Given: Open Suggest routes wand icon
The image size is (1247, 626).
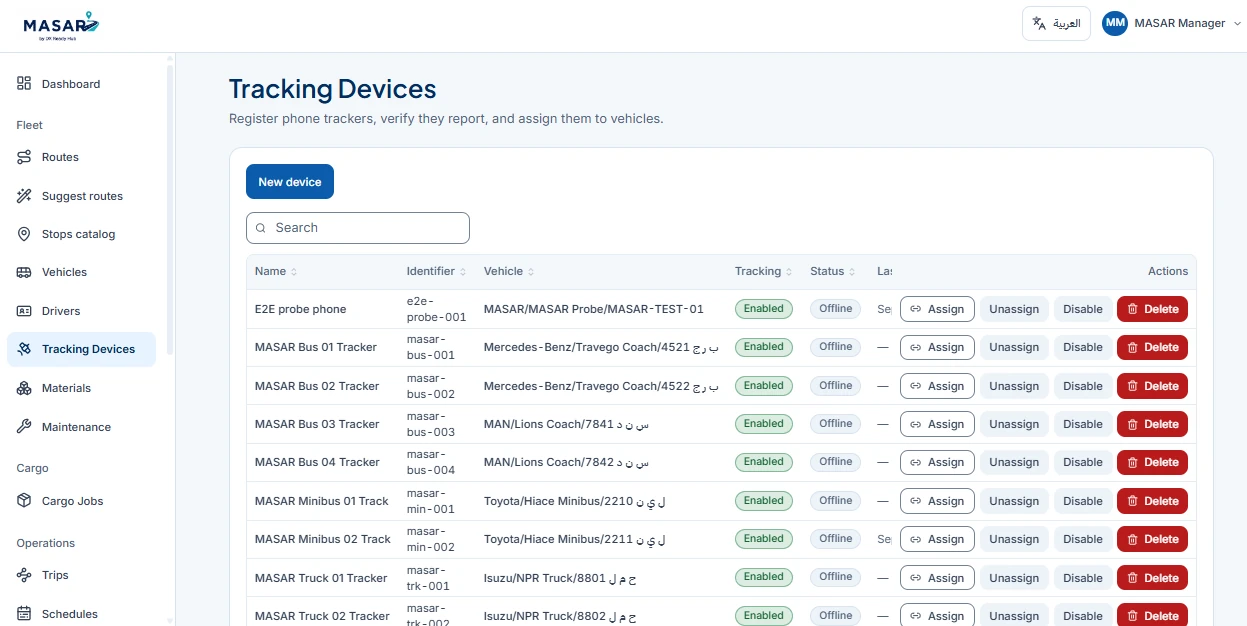Looking at the screenshot, I should click(24, 196).
